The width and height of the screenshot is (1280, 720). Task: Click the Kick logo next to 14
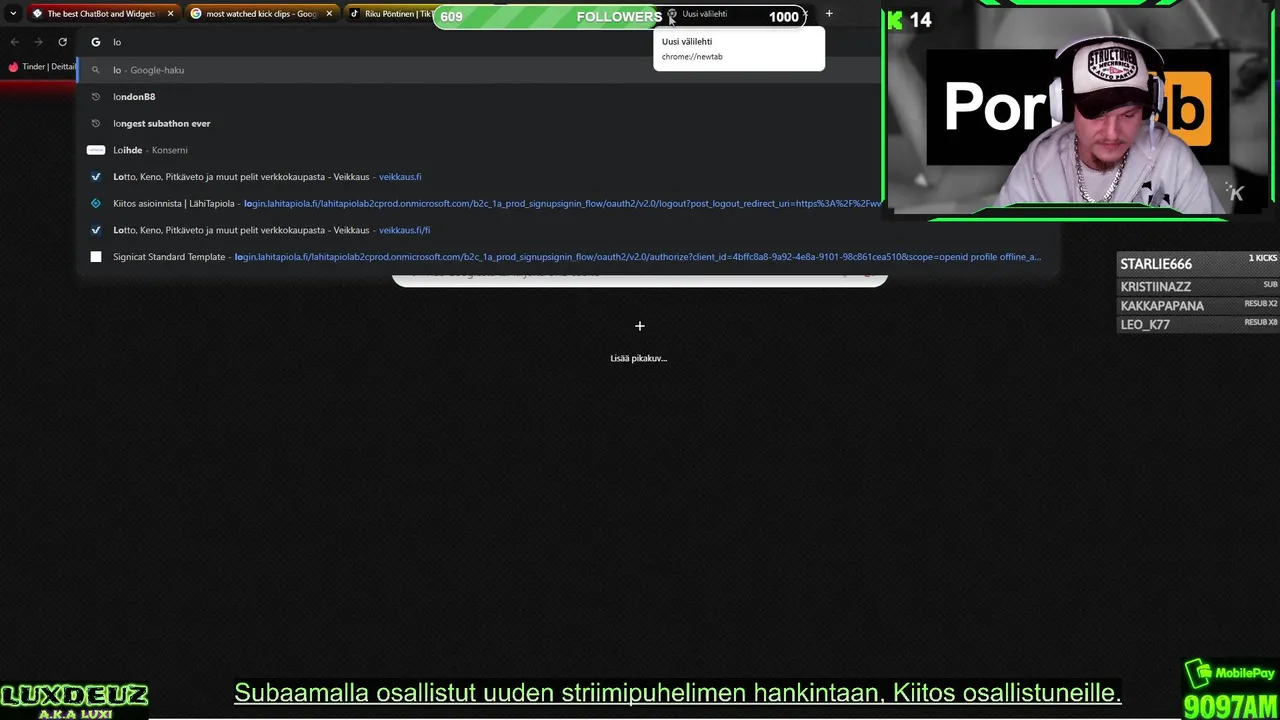click(895, 20)
